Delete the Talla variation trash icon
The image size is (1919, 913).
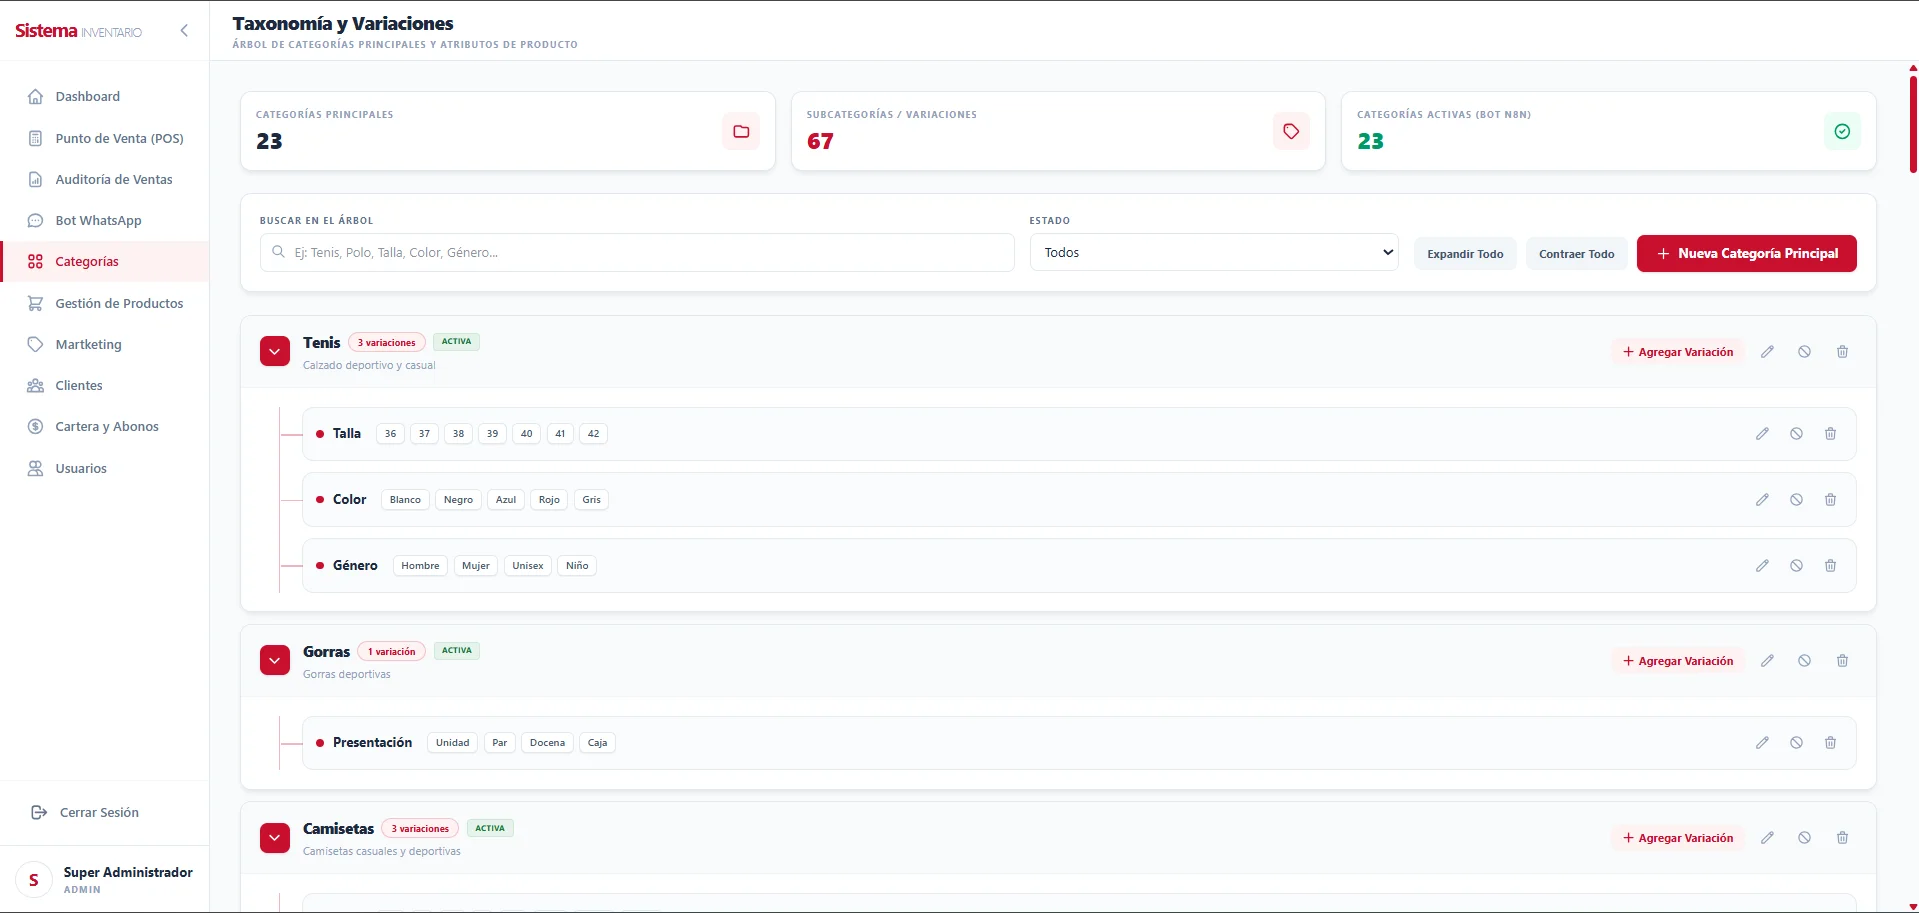pos(1830,434)
